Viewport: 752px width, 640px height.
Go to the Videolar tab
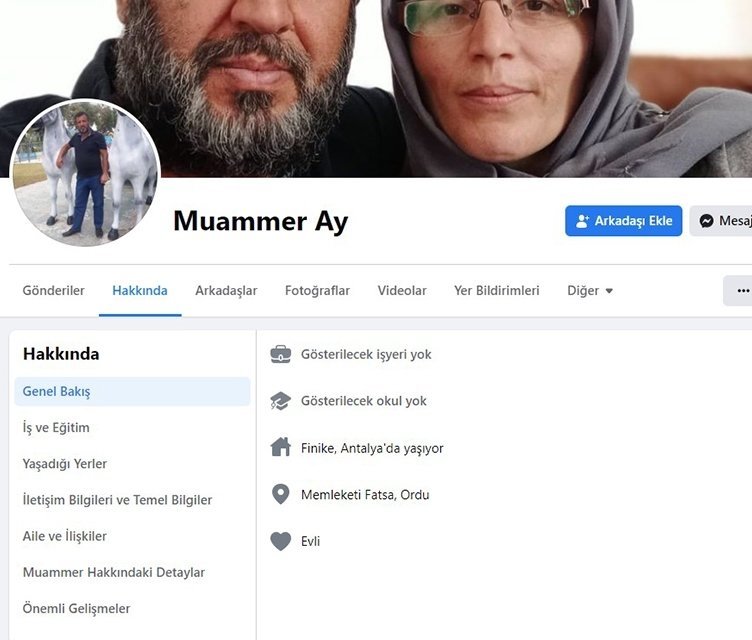coord(401,291)
